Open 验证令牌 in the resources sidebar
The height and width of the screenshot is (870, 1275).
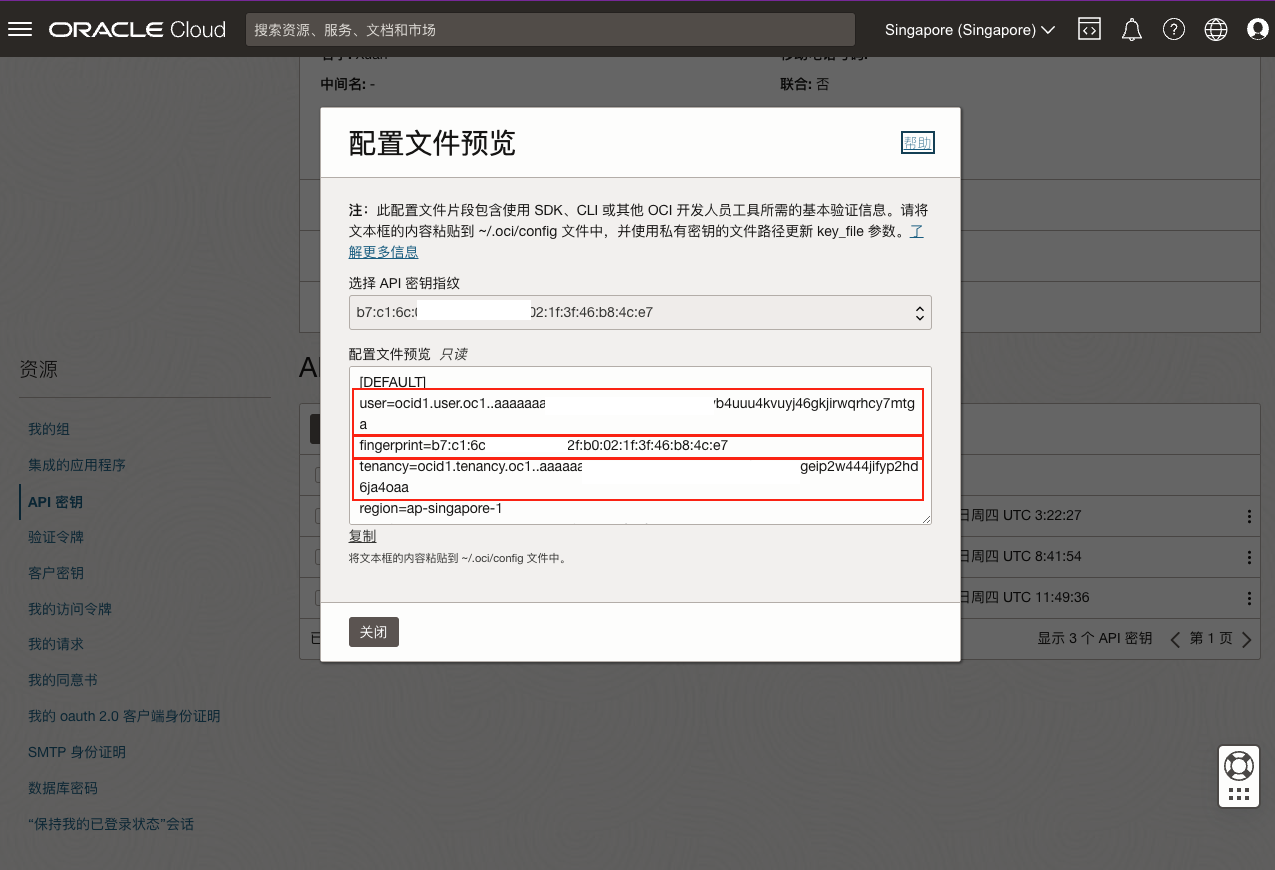tap(56, 537)
